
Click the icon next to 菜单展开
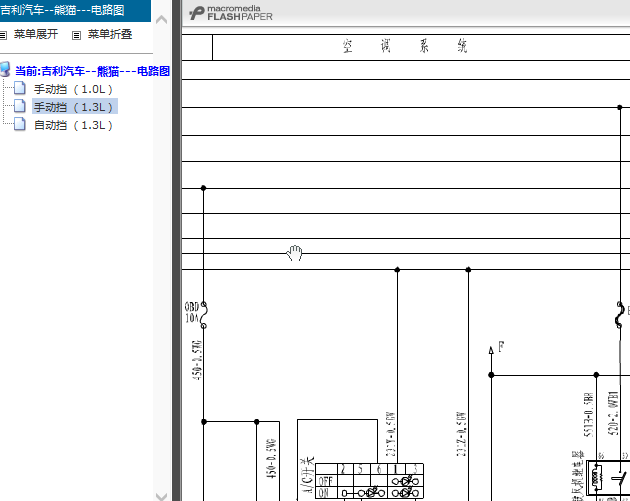[x=3, y=35]
